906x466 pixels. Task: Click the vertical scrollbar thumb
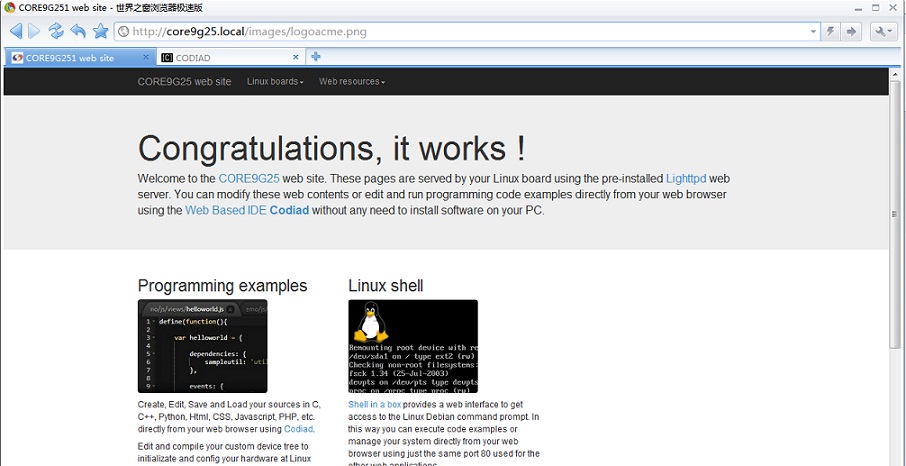(896, 214)
